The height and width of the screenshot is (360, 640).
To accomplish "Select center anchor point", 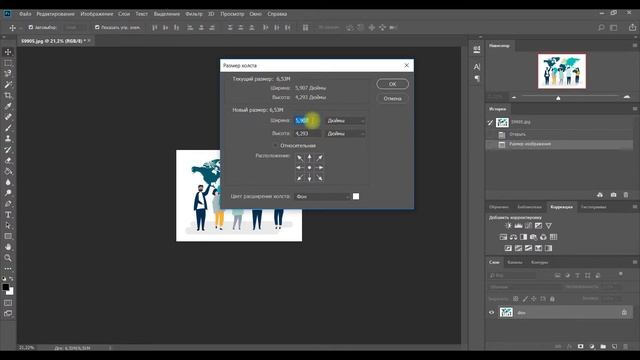I will (309, 168).
